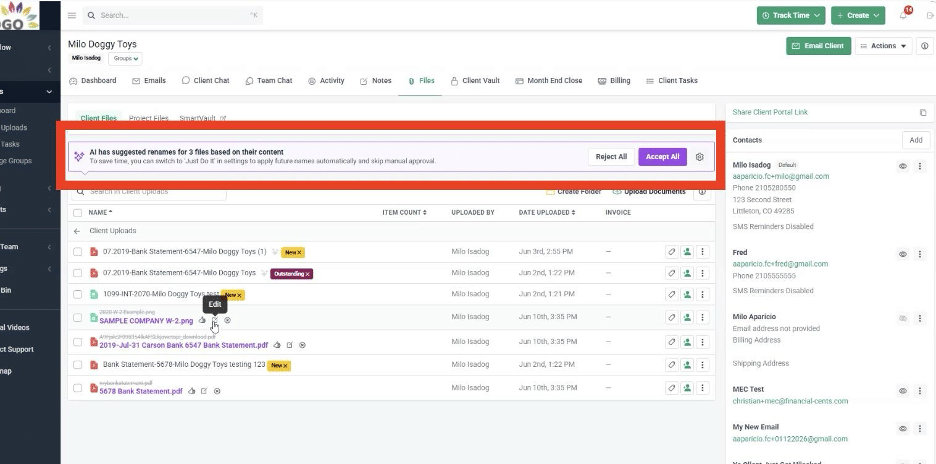Reject the SAMPLE COMPANY W-2.png suggested rename
Screen dimensions: 936x464
coord(227,320)
